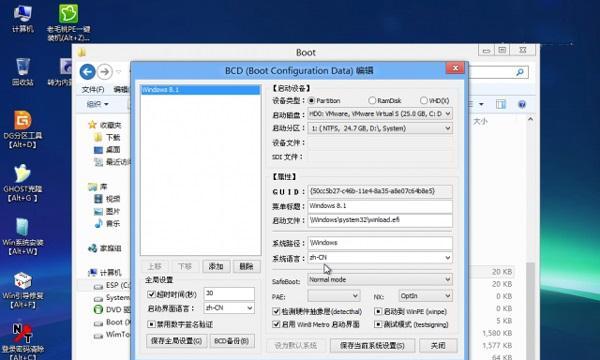Click the 关闭 button
The image size is (600, 360).
(x=438, y=345)
